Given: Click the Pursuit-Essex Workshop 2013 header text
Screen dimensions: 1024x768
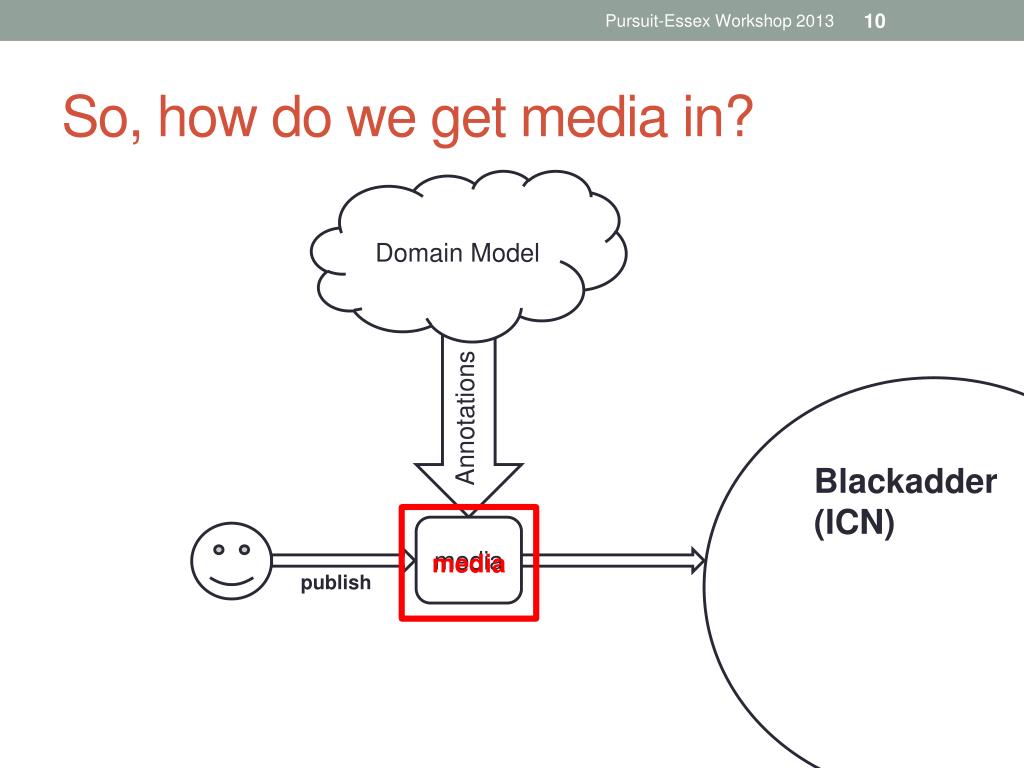Looking at the screenshot, I should 719,21.
